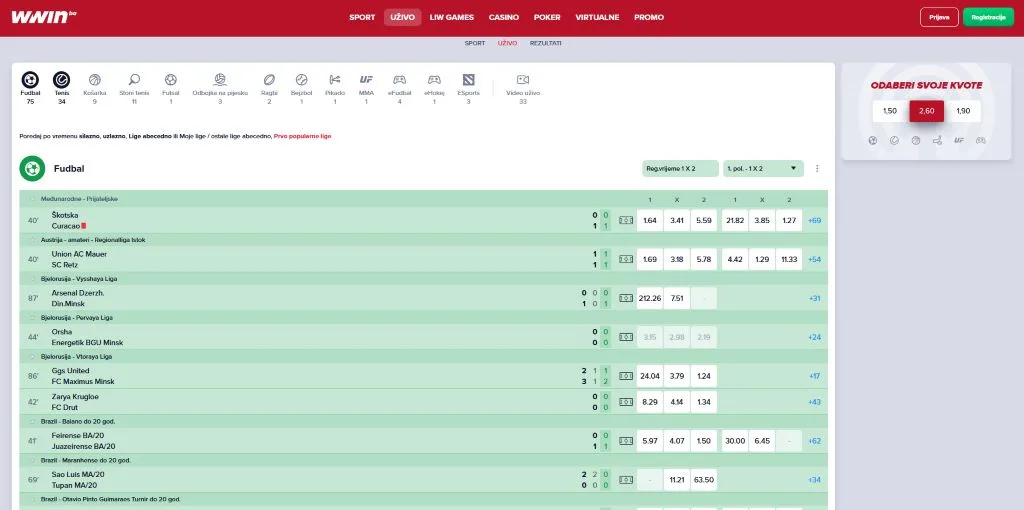Pick the red 2,60 odds tile
Image resolution: width=1024 pixels, height=510 pixels.
926,111
